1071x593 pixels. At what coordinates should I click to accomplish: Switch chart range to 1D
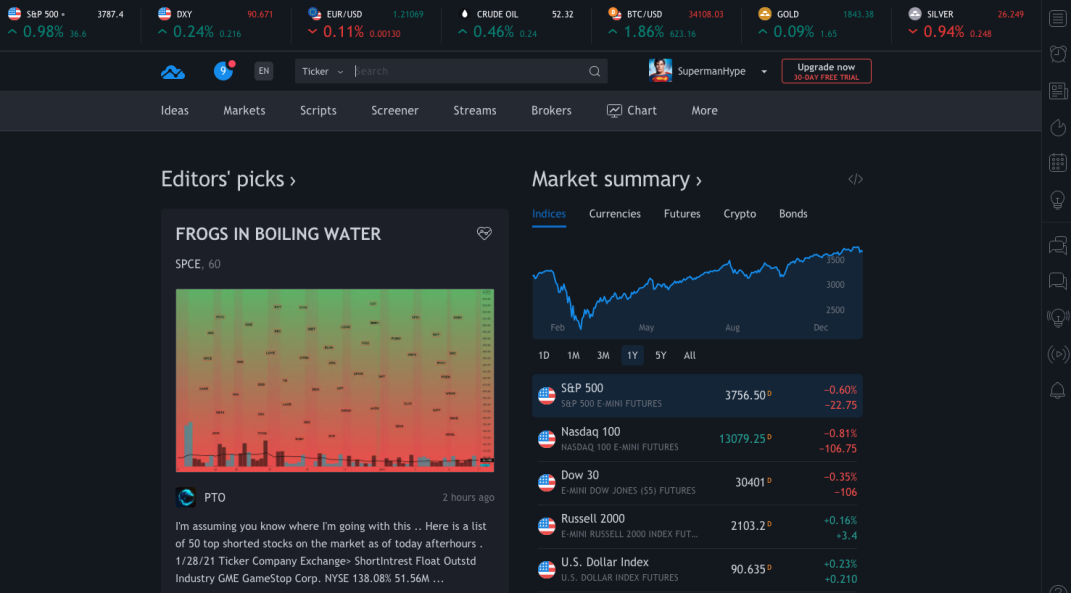coord(544,356)
